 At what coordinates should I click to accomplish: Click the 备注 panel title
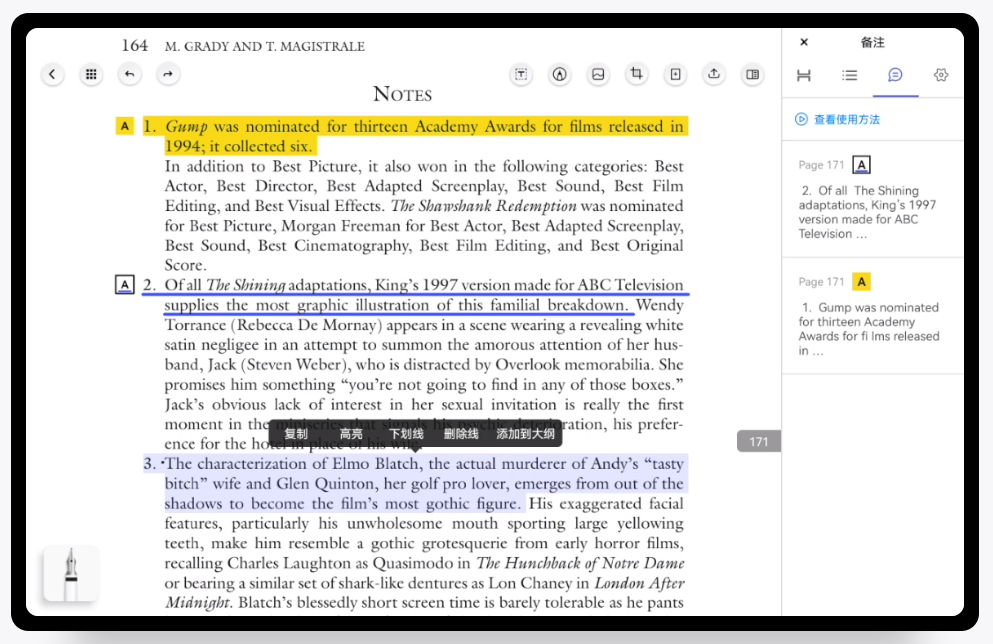coord(872,42)
